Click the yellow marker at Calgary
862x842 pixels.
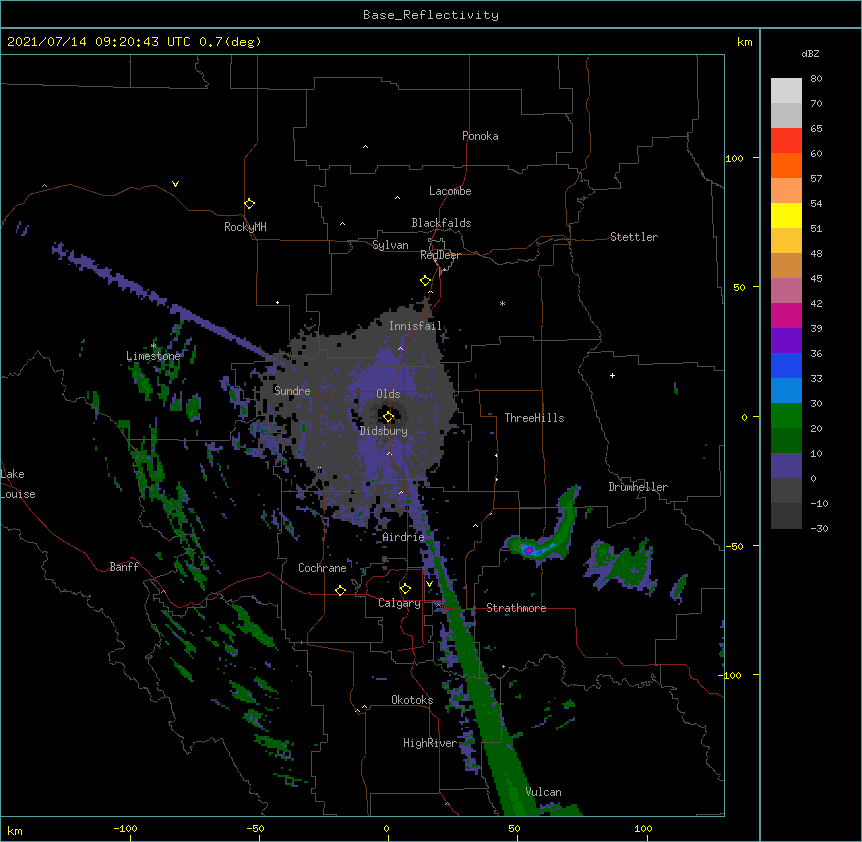[405, 589]
